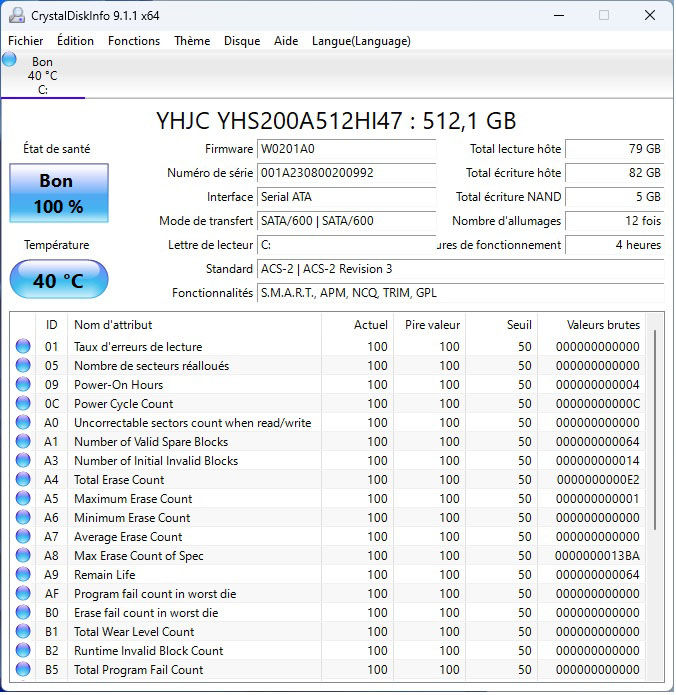The width and height of the screenshot is (676, 695).
Task: Open the Disque menu
Action: pyautogui.click(x=242, y=41)
